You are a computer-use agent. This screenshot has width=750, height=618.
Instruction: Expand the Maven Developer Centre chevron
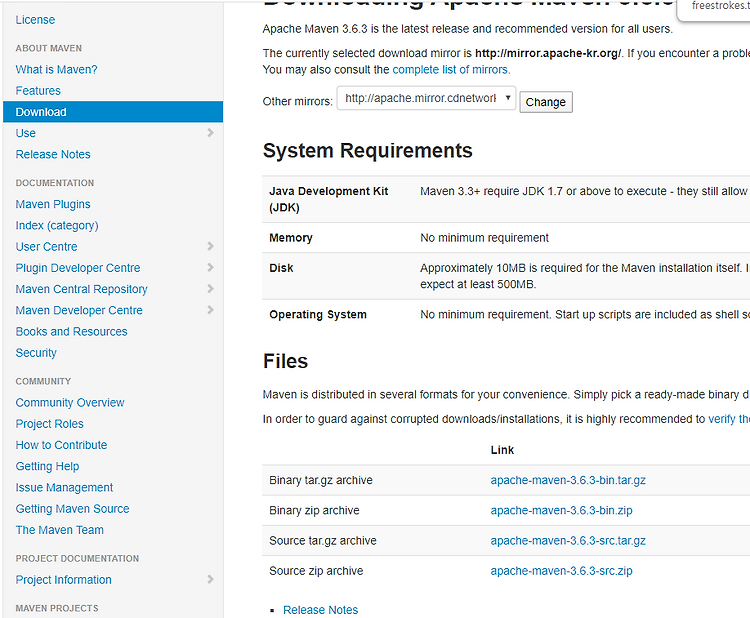coord(210,309)
